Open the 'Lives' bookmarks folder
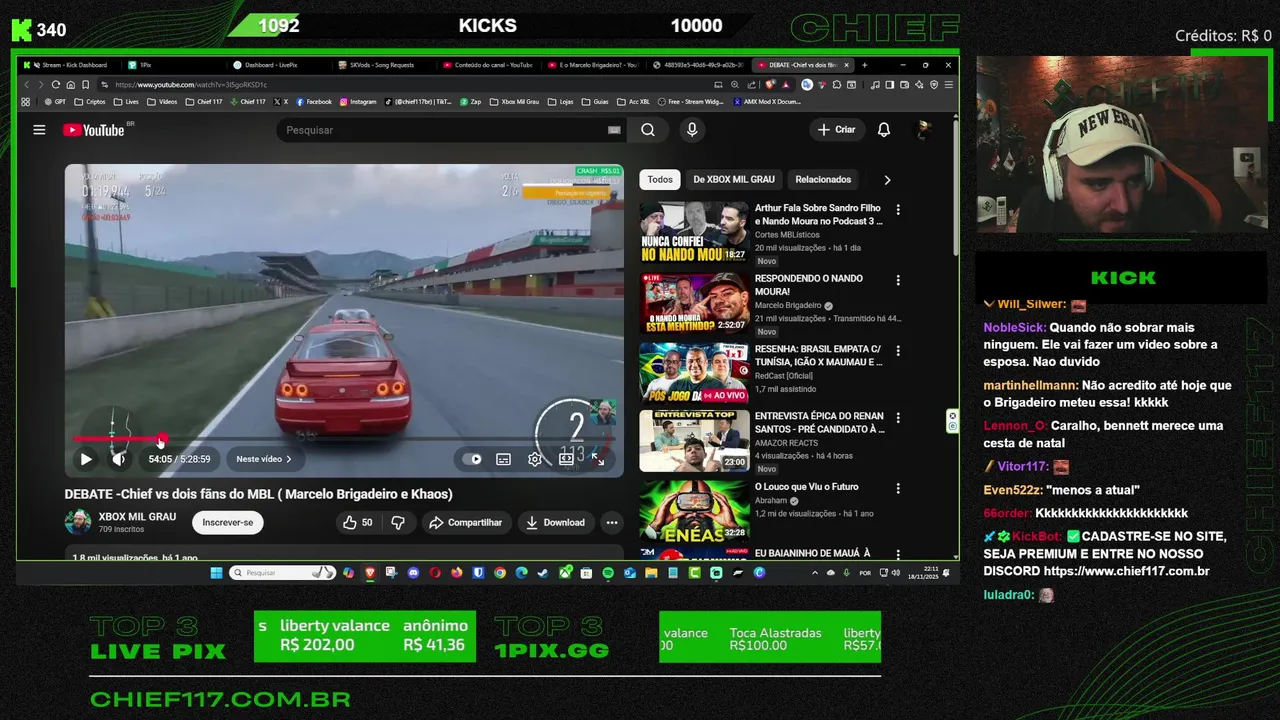The width and height of the screenshot is (1280, 720). tap(126, 101)
